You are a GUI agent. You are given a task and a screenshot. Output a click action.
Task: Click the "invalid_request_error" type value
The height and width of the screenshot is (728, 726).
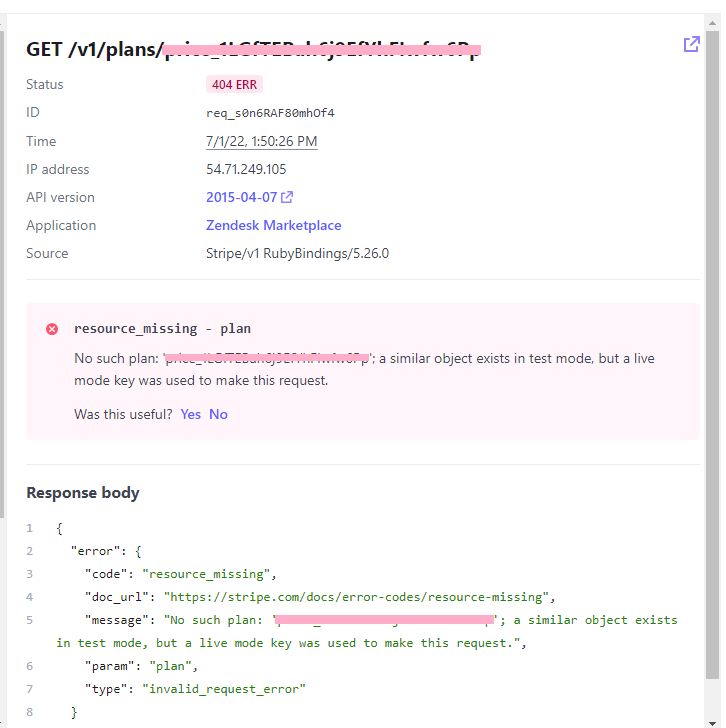(223, 689)
